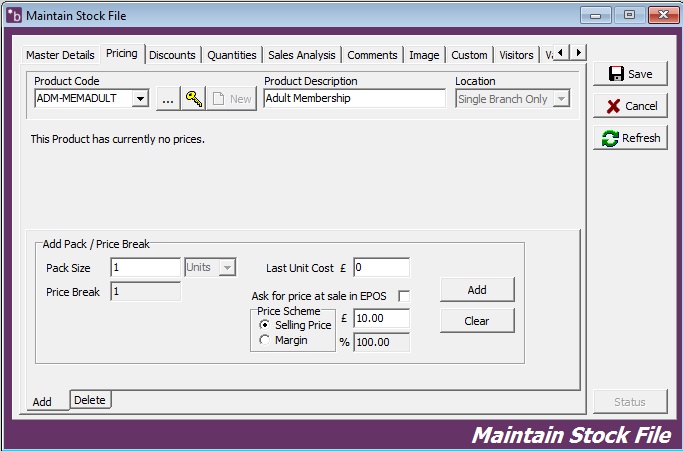Click the key icon beside Product Code
The height and width of the screenshot is (451, 683).
194,99
